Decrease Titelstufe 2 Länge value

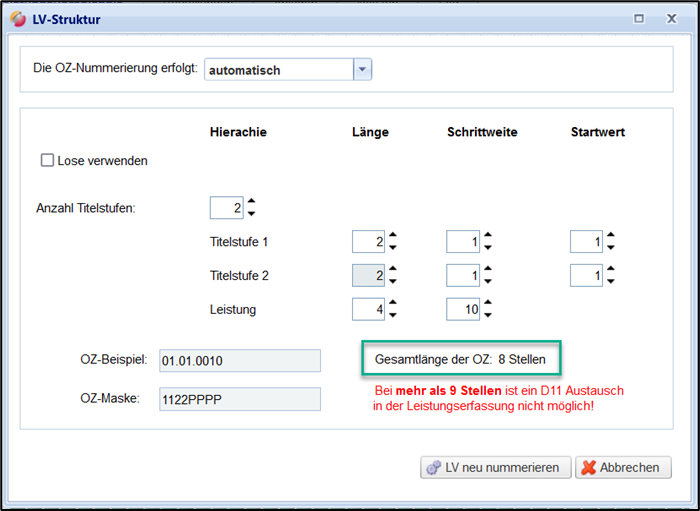pos(393,282)
